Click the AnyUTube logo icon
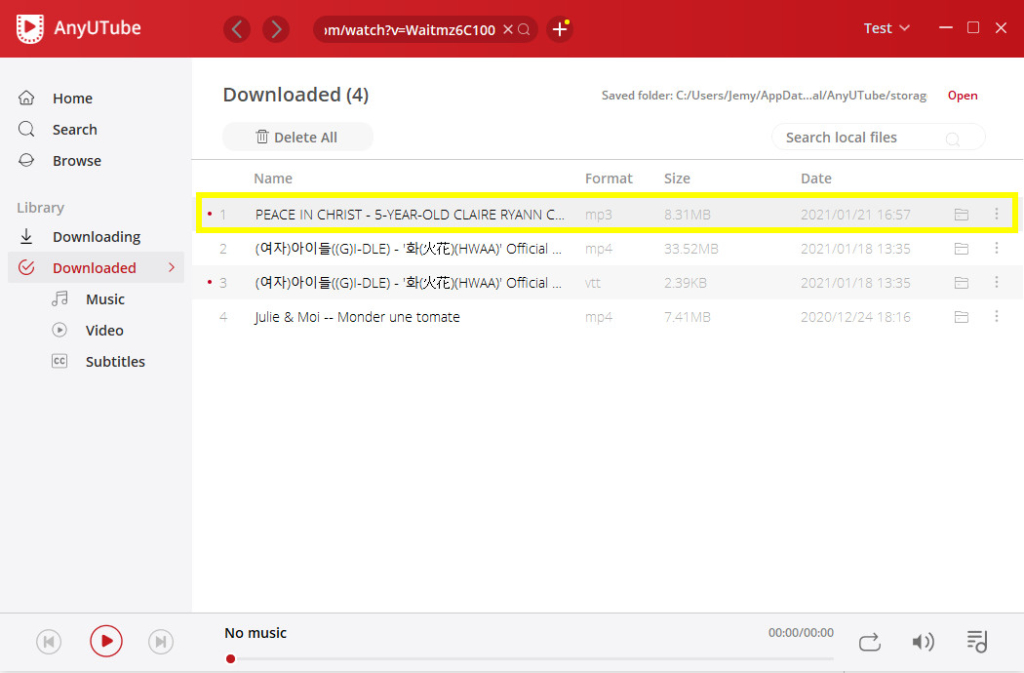The image size is (1024, 673). (29, 28)
